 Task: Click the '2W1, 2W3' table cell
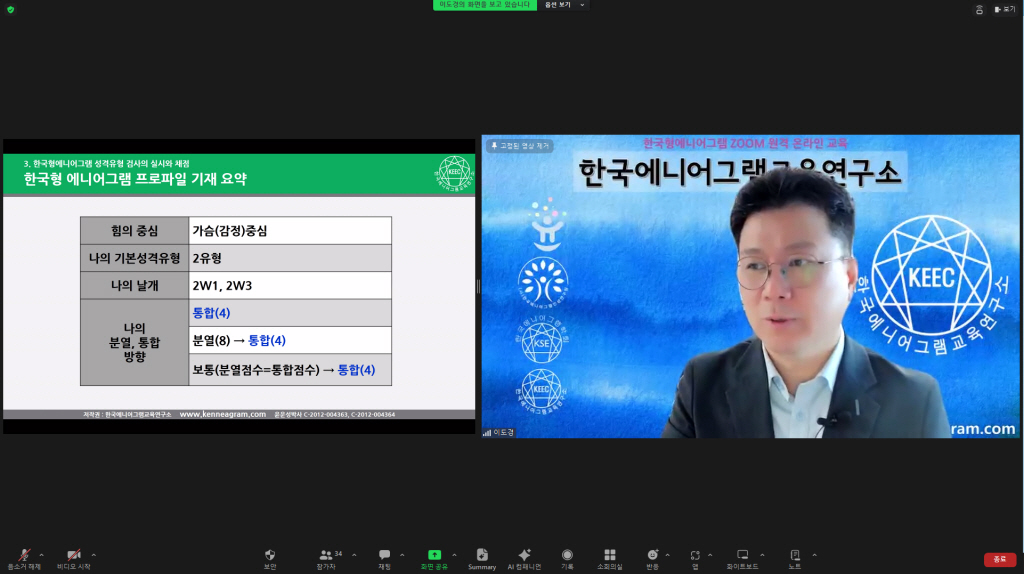290,285
